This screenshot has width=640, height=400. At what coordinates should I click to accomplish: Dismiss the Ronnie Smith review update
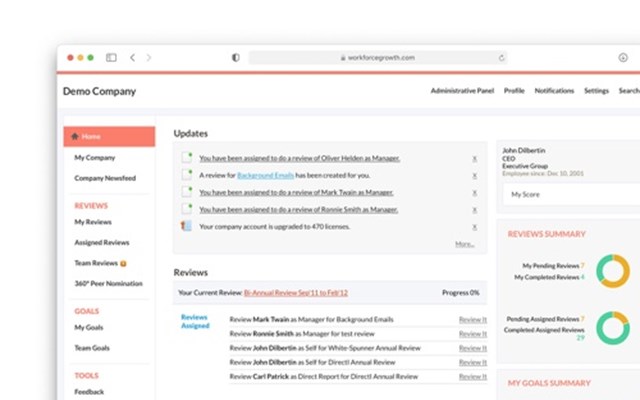coord(474,210)
